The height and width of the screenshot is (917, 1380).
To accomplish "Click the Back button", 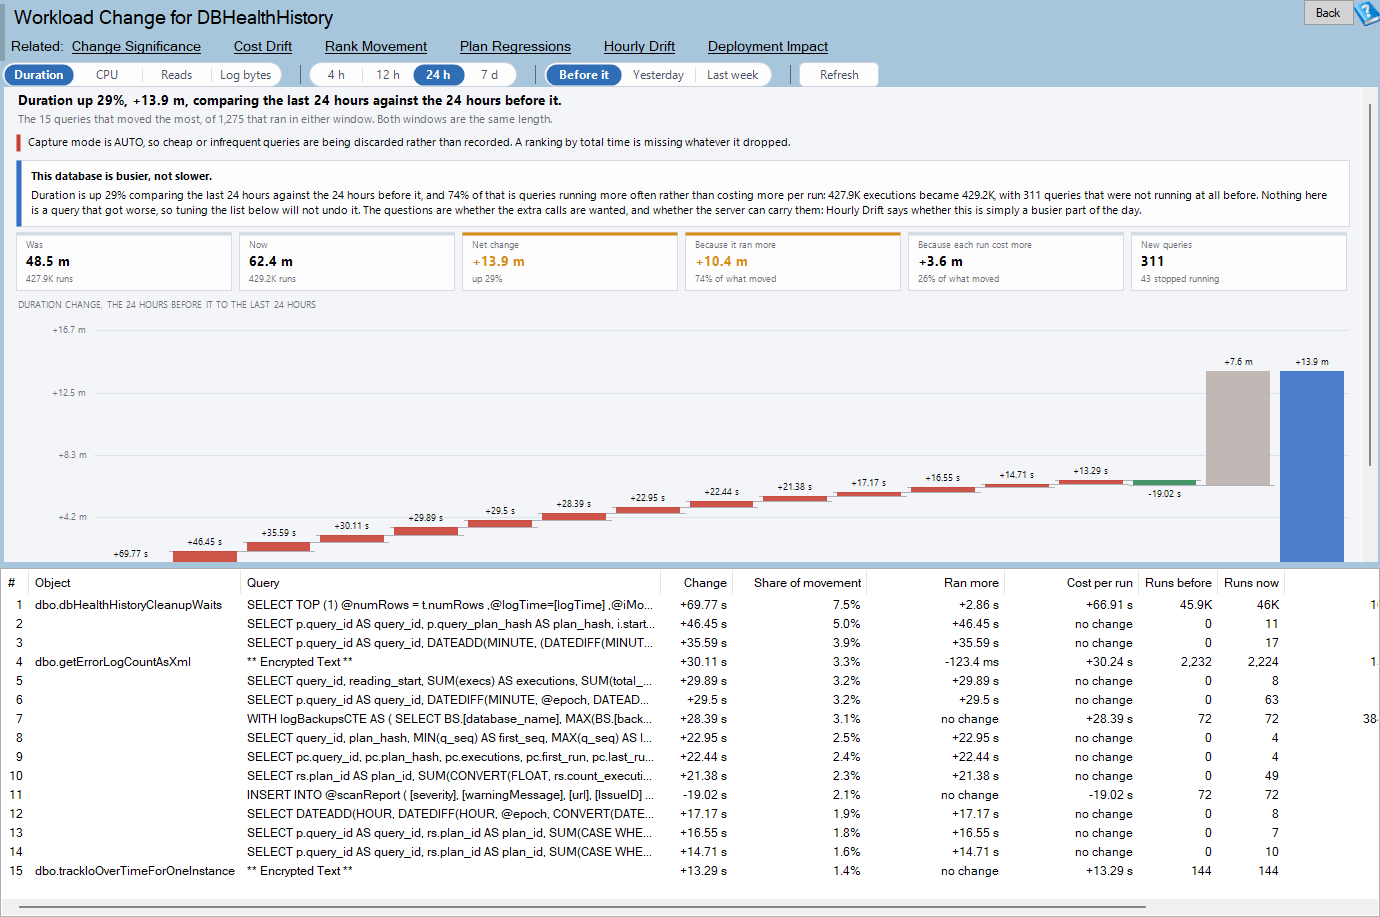I will pos(1328,13).
